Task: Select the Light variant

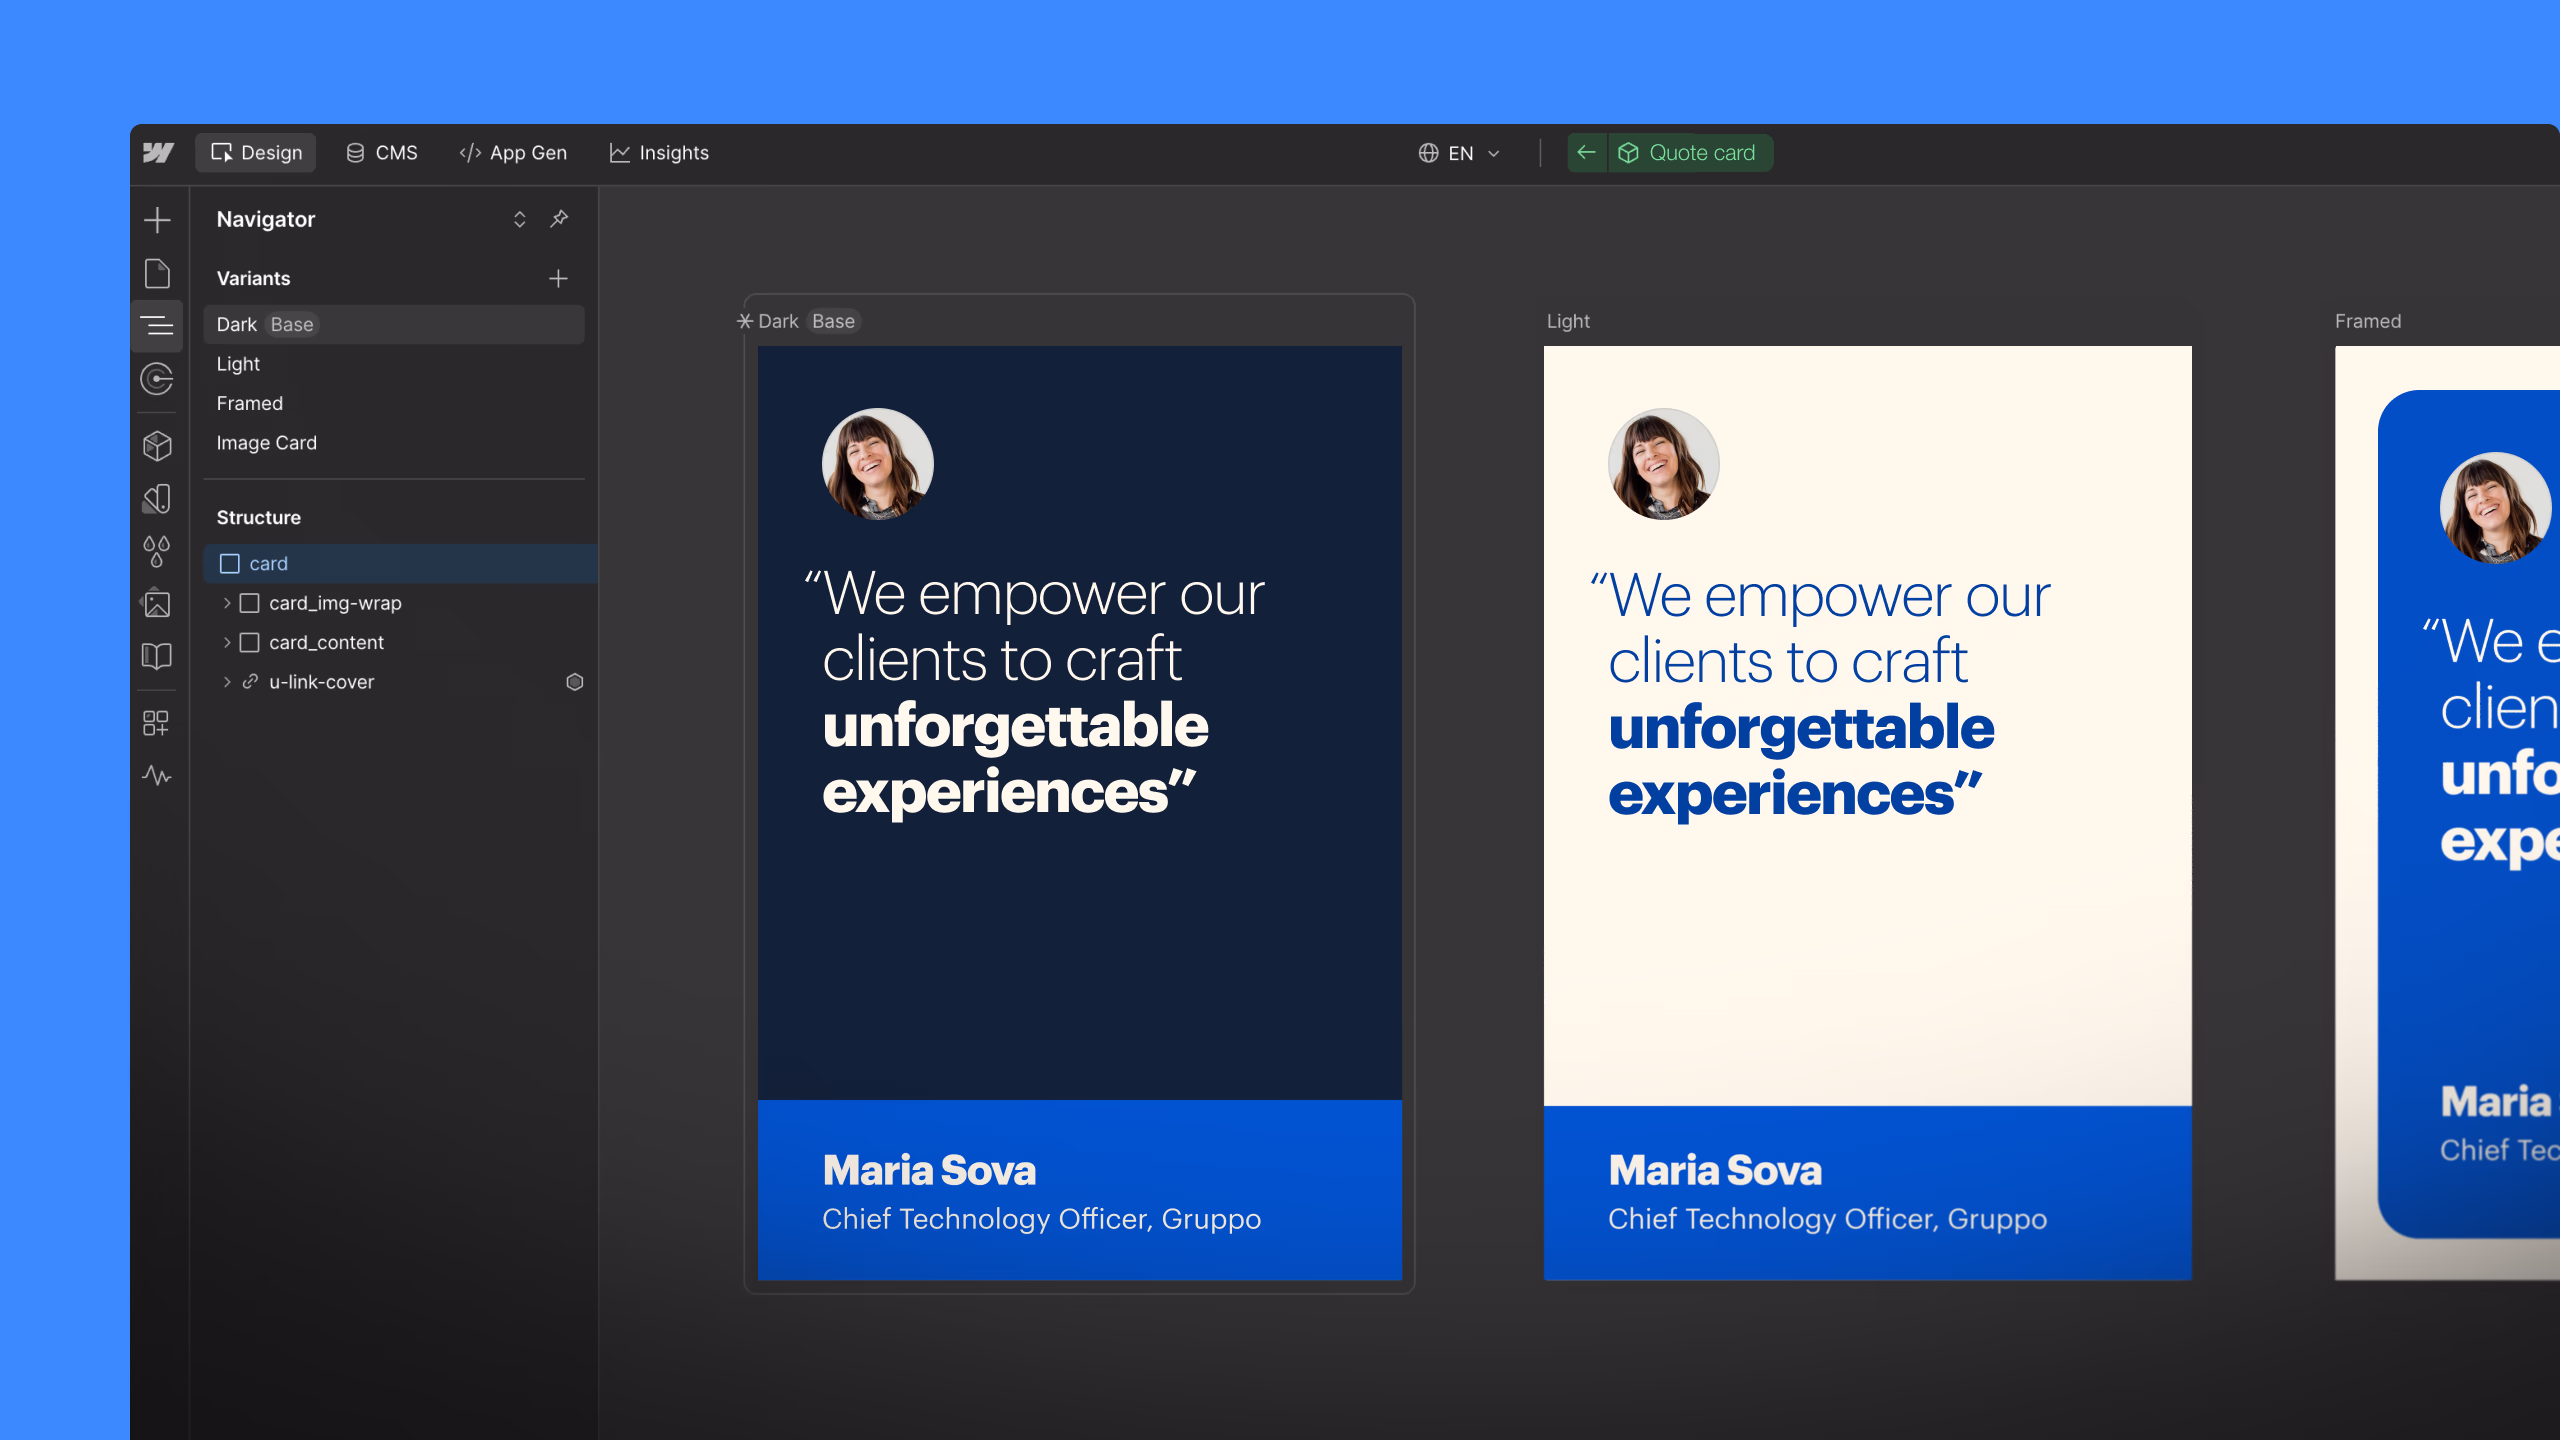Action: 238,363
